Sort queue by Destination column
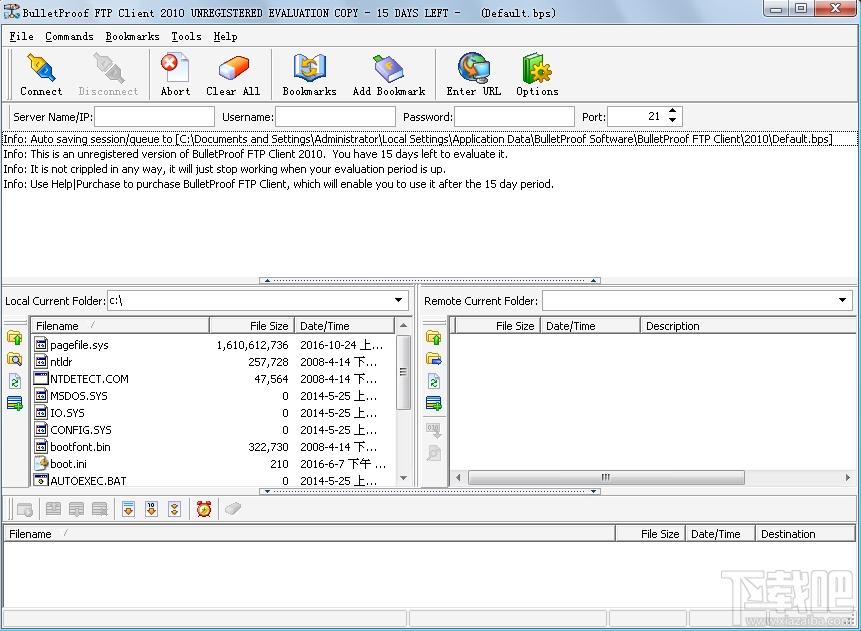 [x=805, y=534]
